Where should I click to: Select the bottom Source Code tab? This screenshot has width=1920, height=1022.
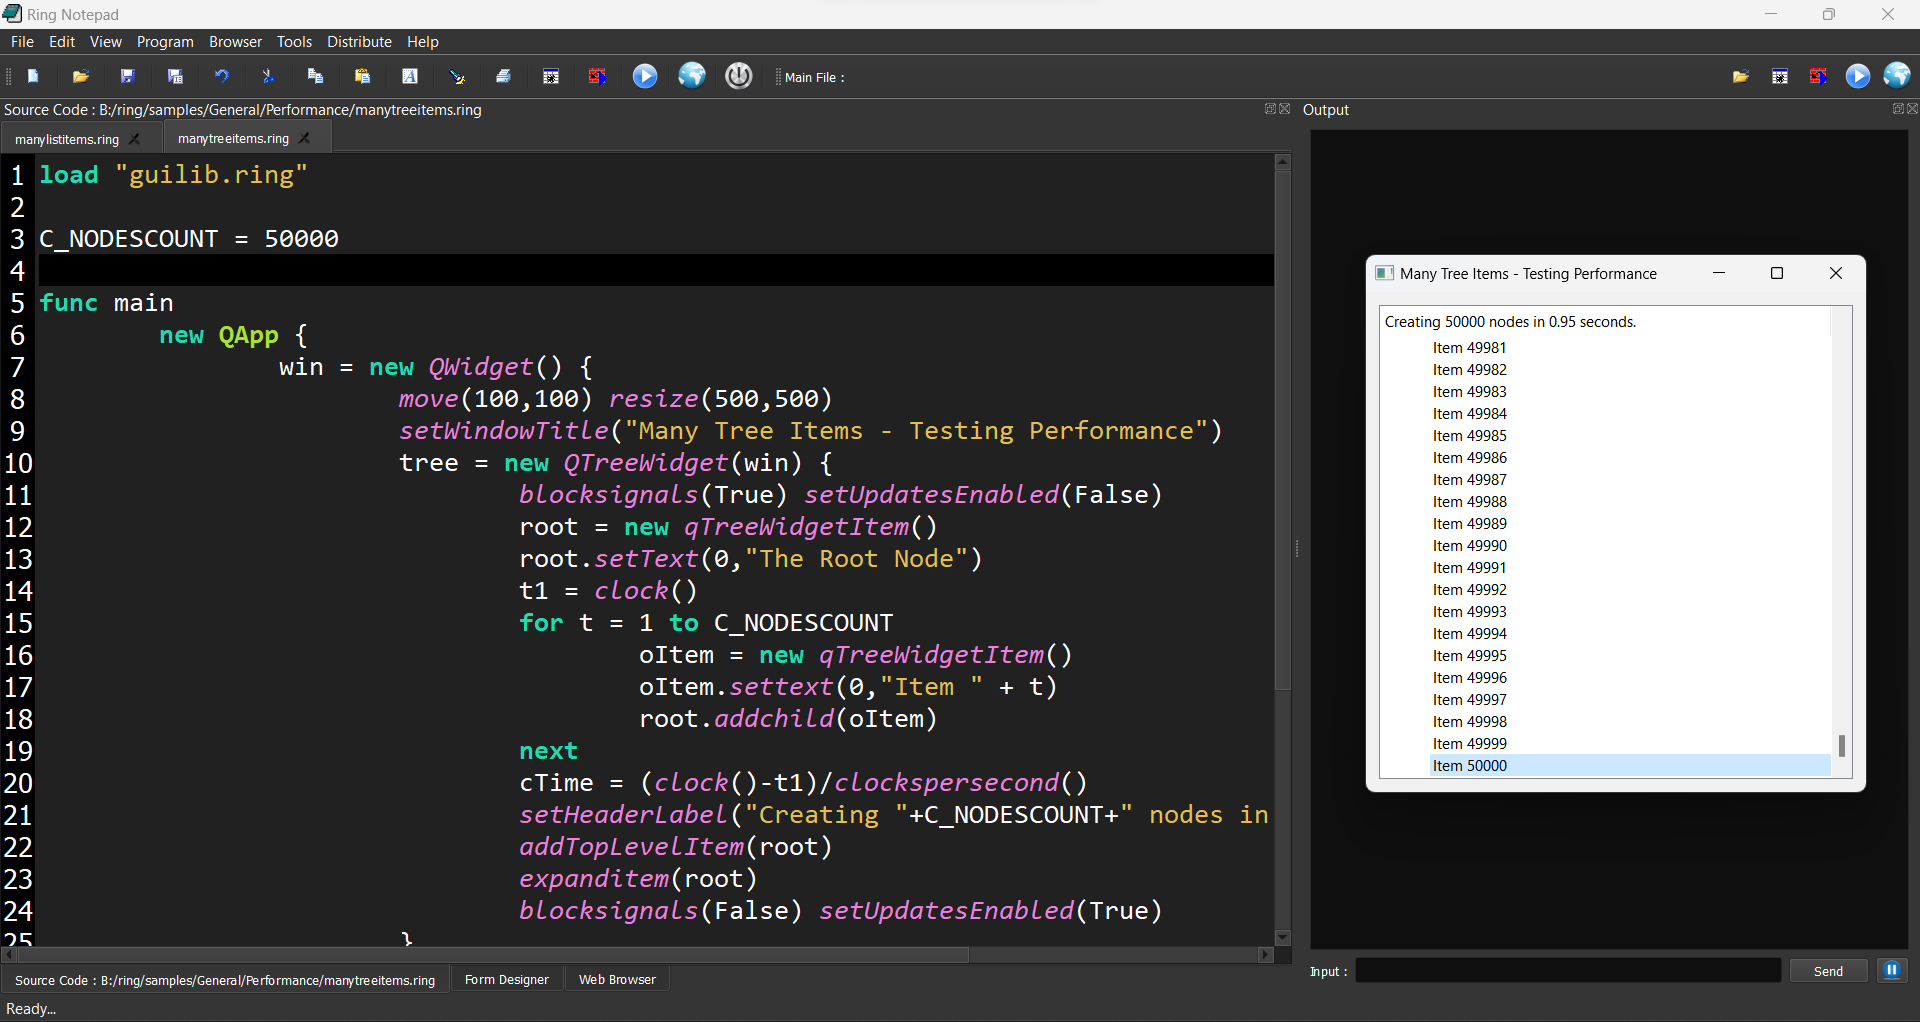(225, 980)
